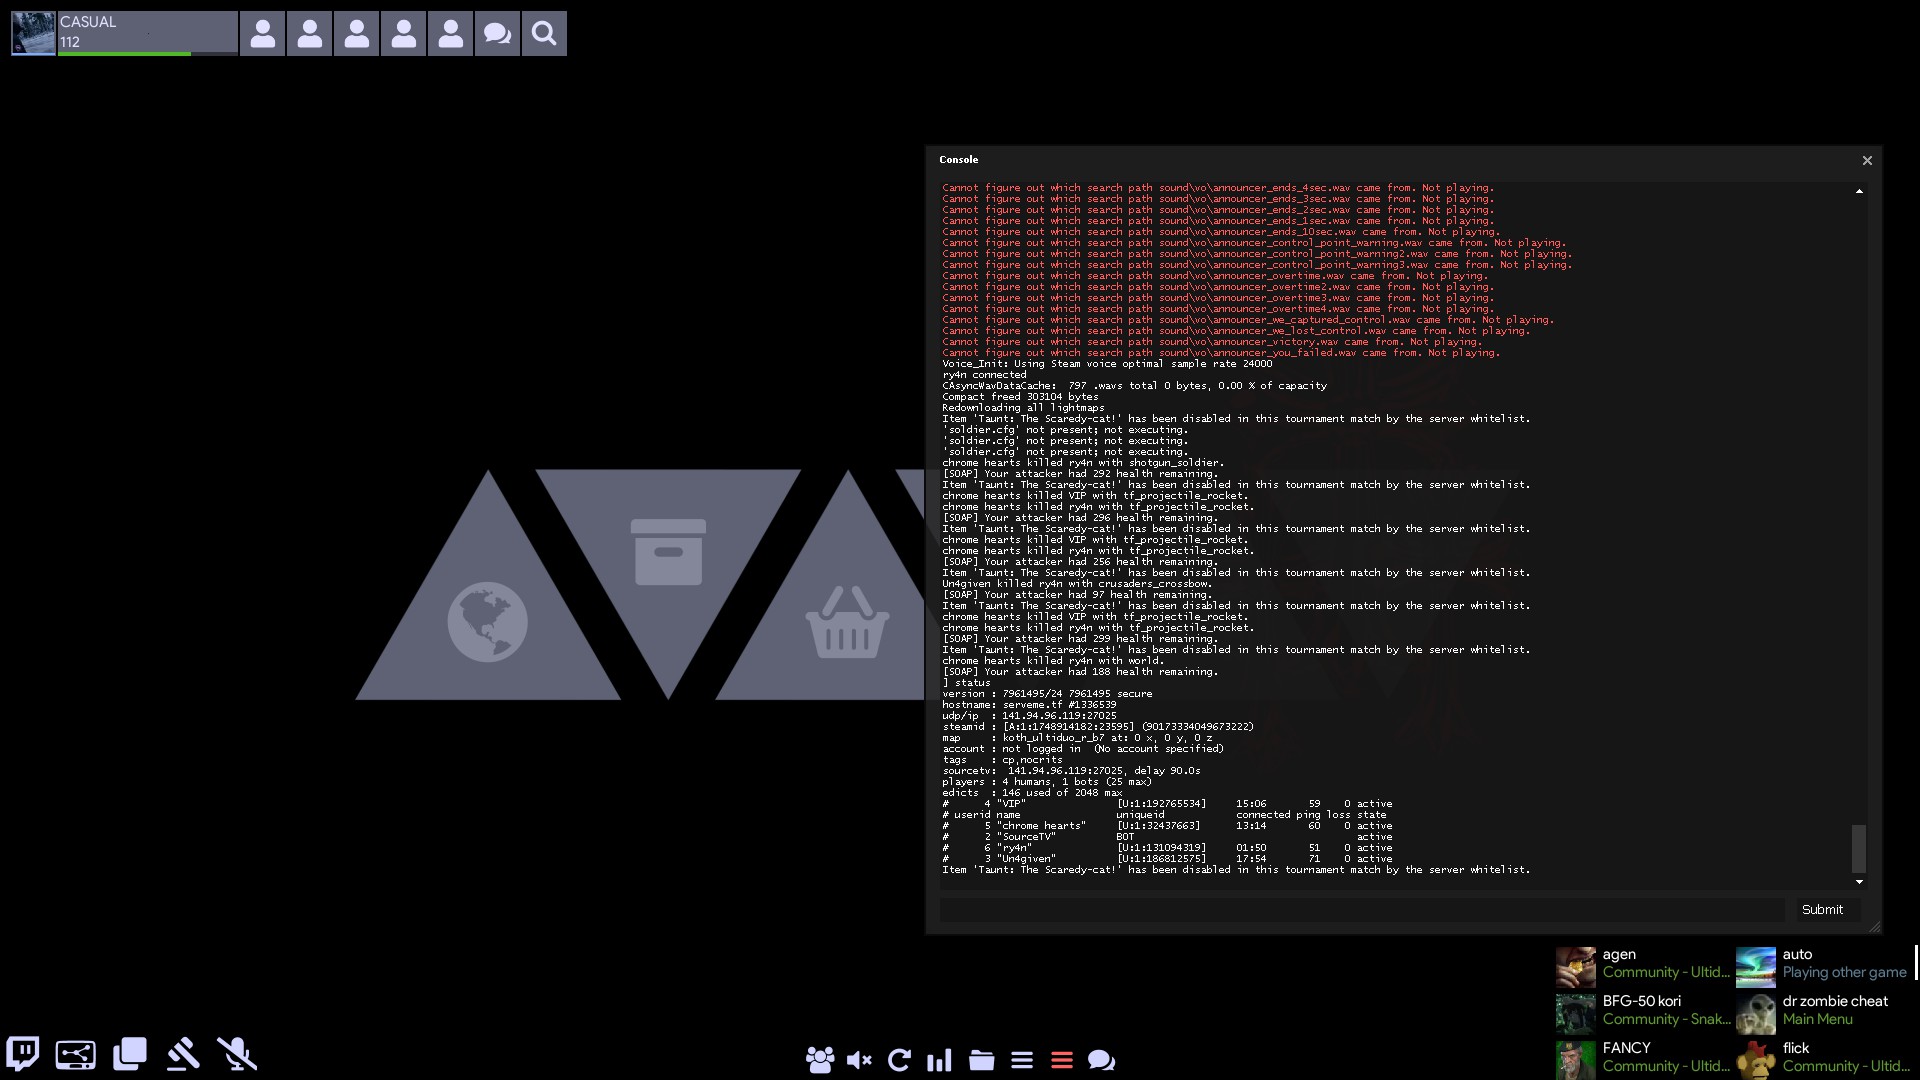Click the magnifying glass search icon
The image size is (1920, 1080).
tap(544, 34)
